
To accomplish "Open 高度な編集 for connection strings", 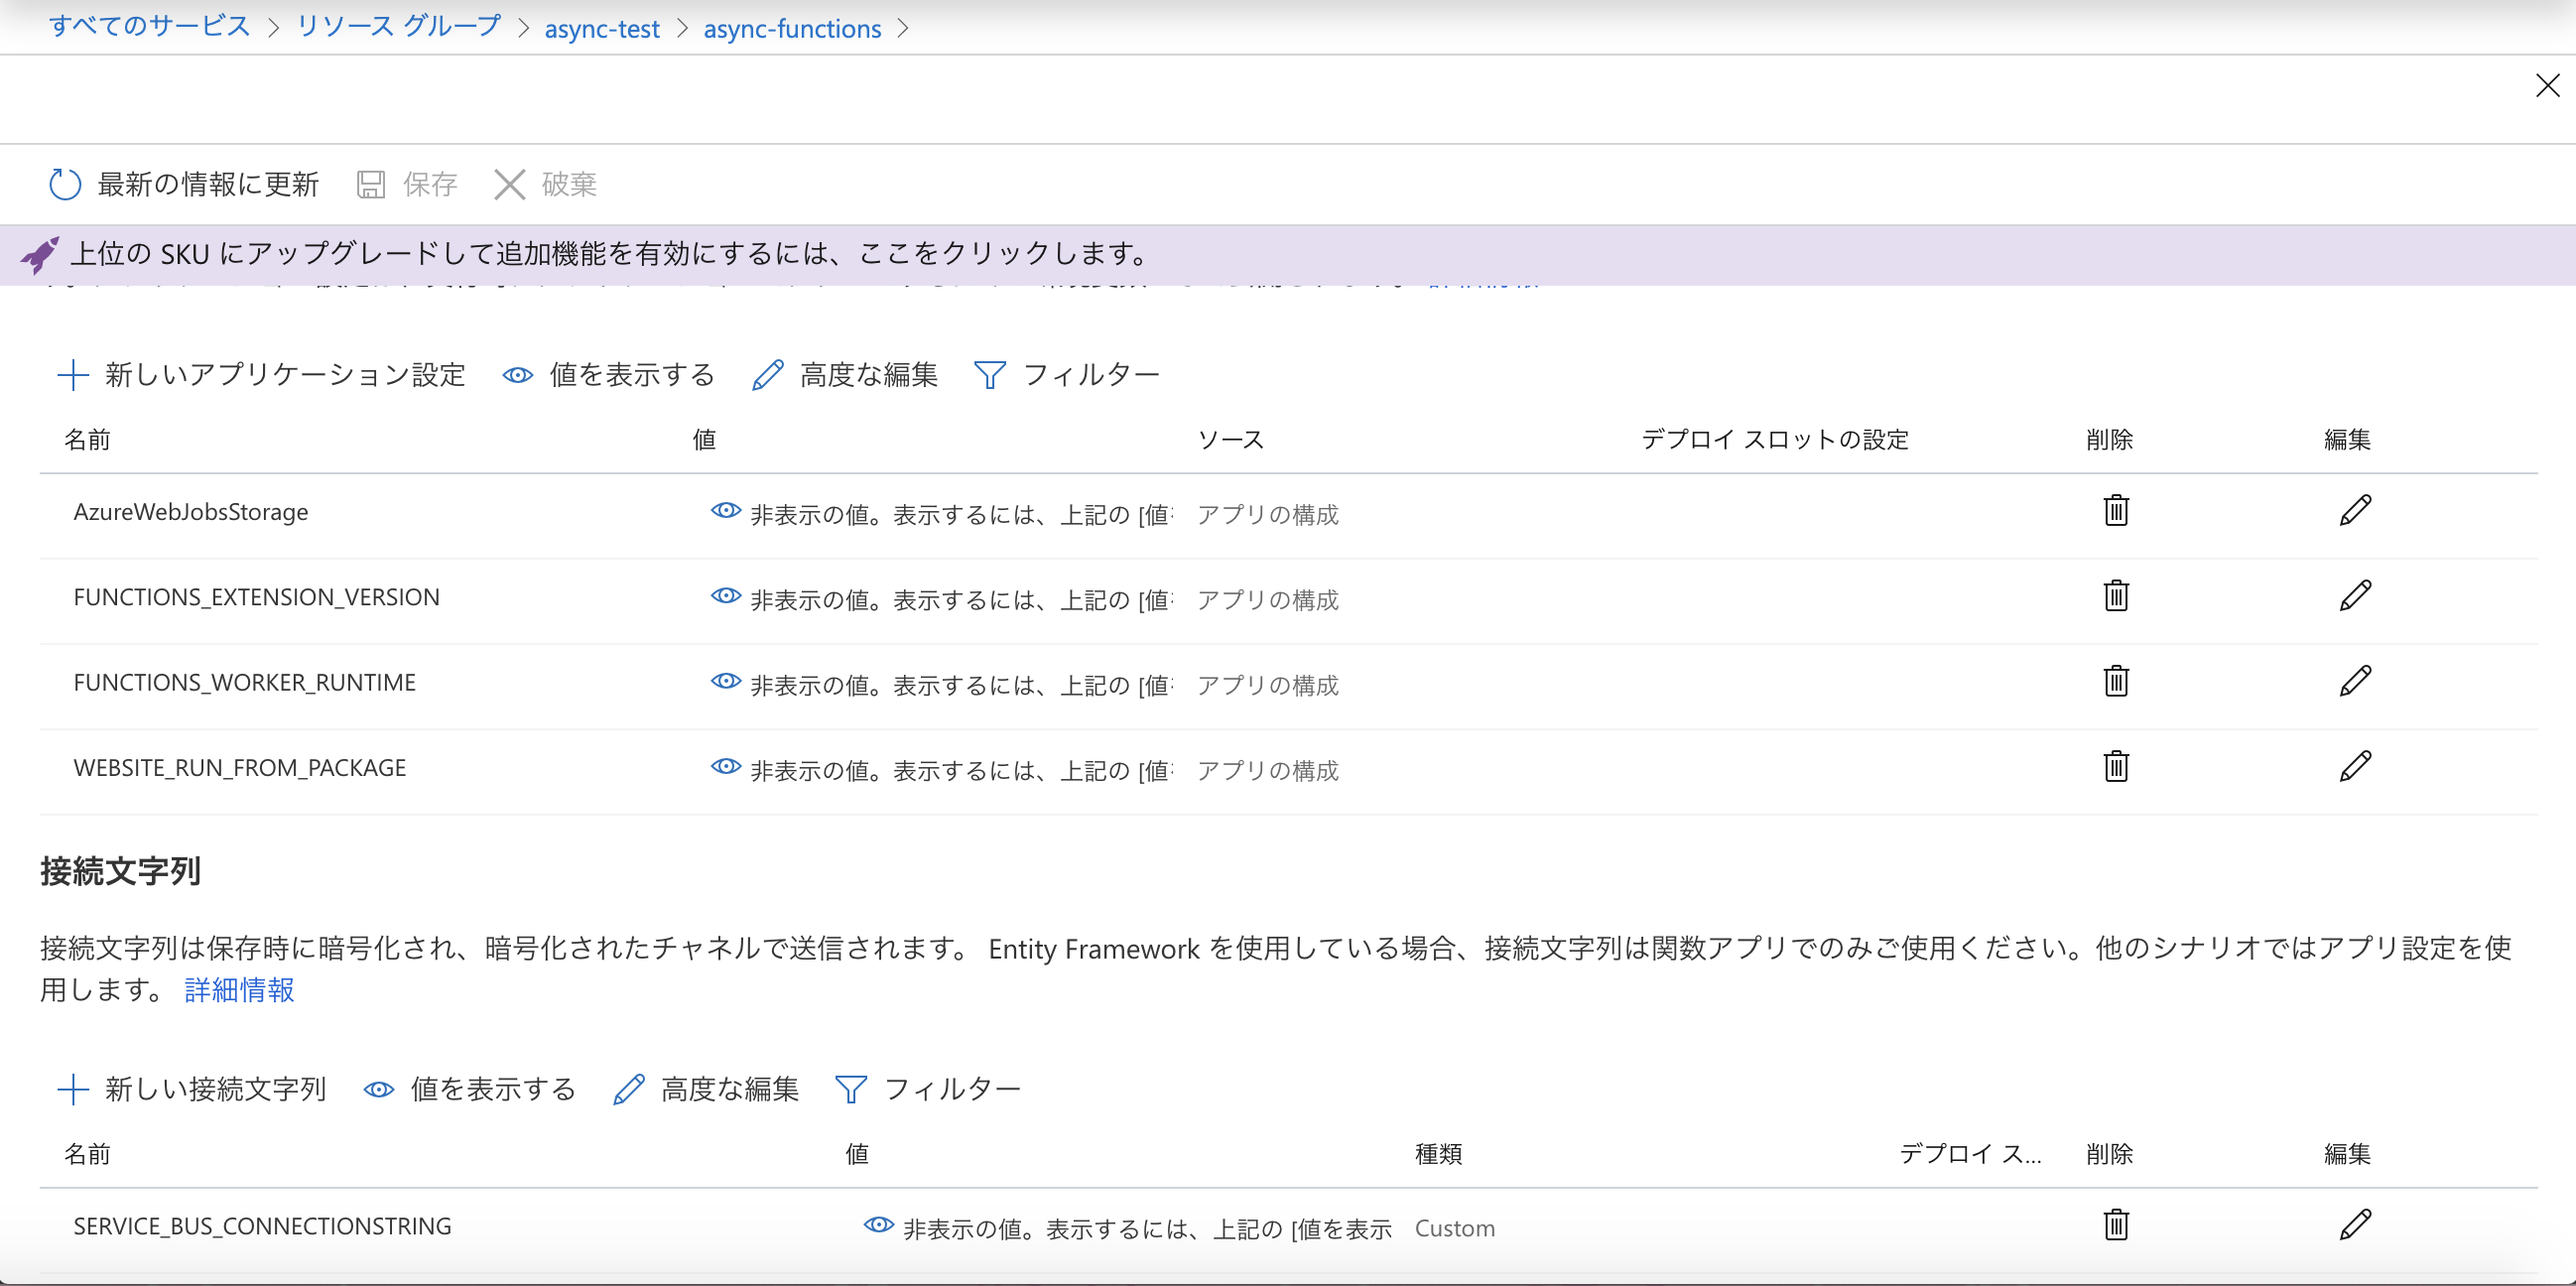I will tap(706, 1089).
